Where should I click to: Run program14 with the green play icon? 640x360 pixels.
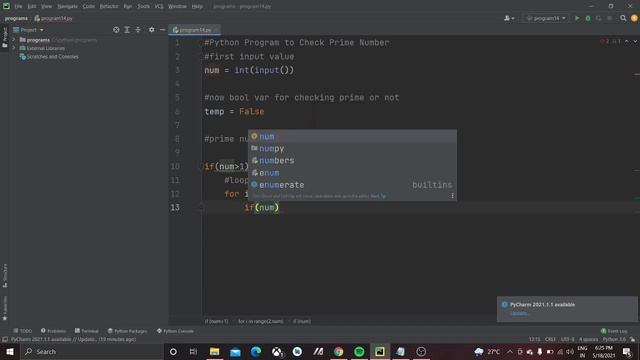point(577,18)
